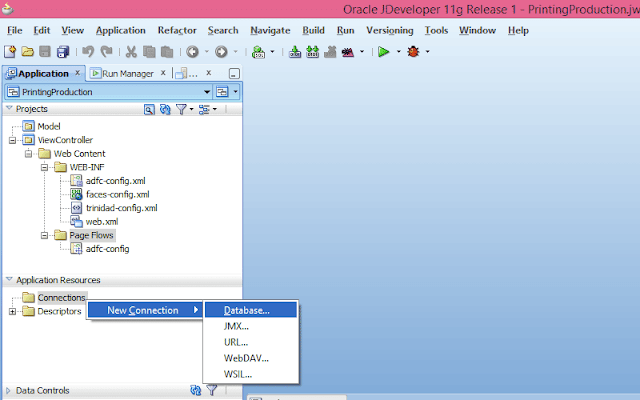The image size is (640, 400).
Task: Open the Navigate menu
Action: (270, 30)
